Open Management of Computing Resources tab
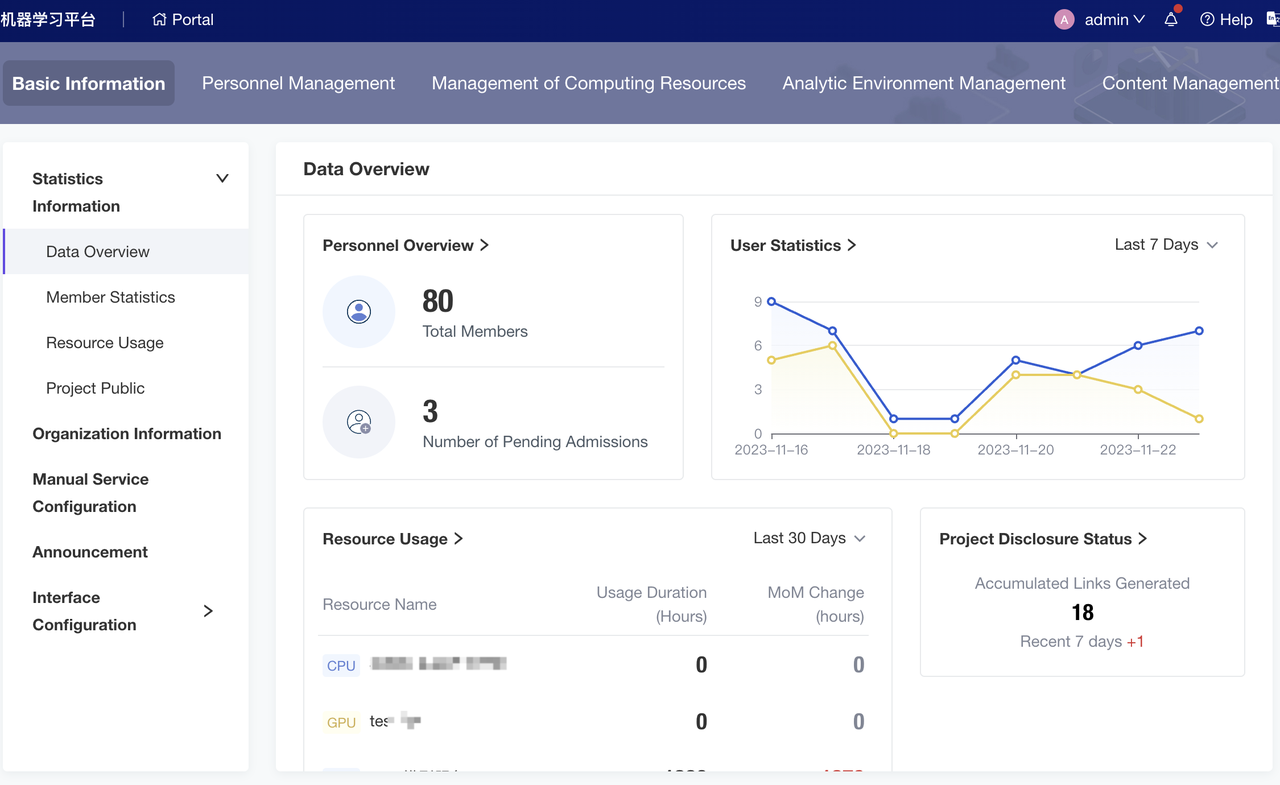This screenshot has width=1280, height=785. point(589,83)
